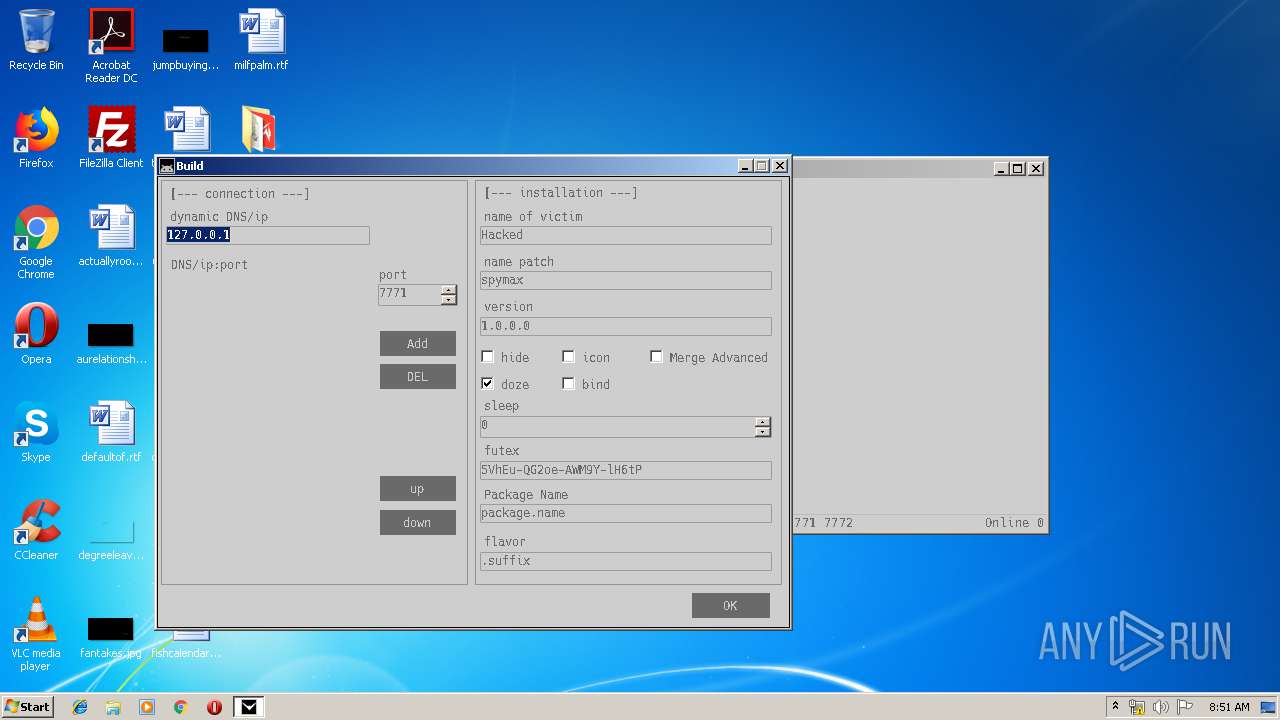This screenshot has width=1280, height=720.
Task: Confirm the build with OK
Action: pyautogui.click(x=731, y=605)
